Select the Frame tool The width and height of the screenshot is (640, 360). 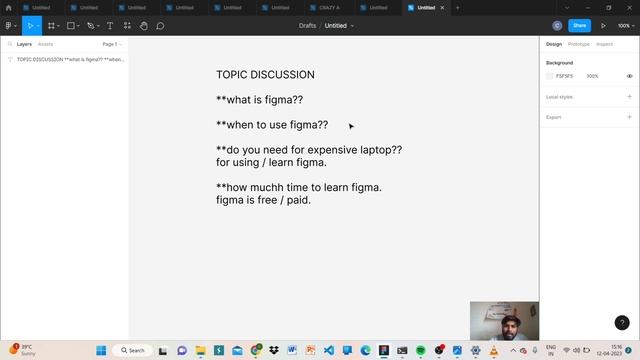[x=51, y=26]
